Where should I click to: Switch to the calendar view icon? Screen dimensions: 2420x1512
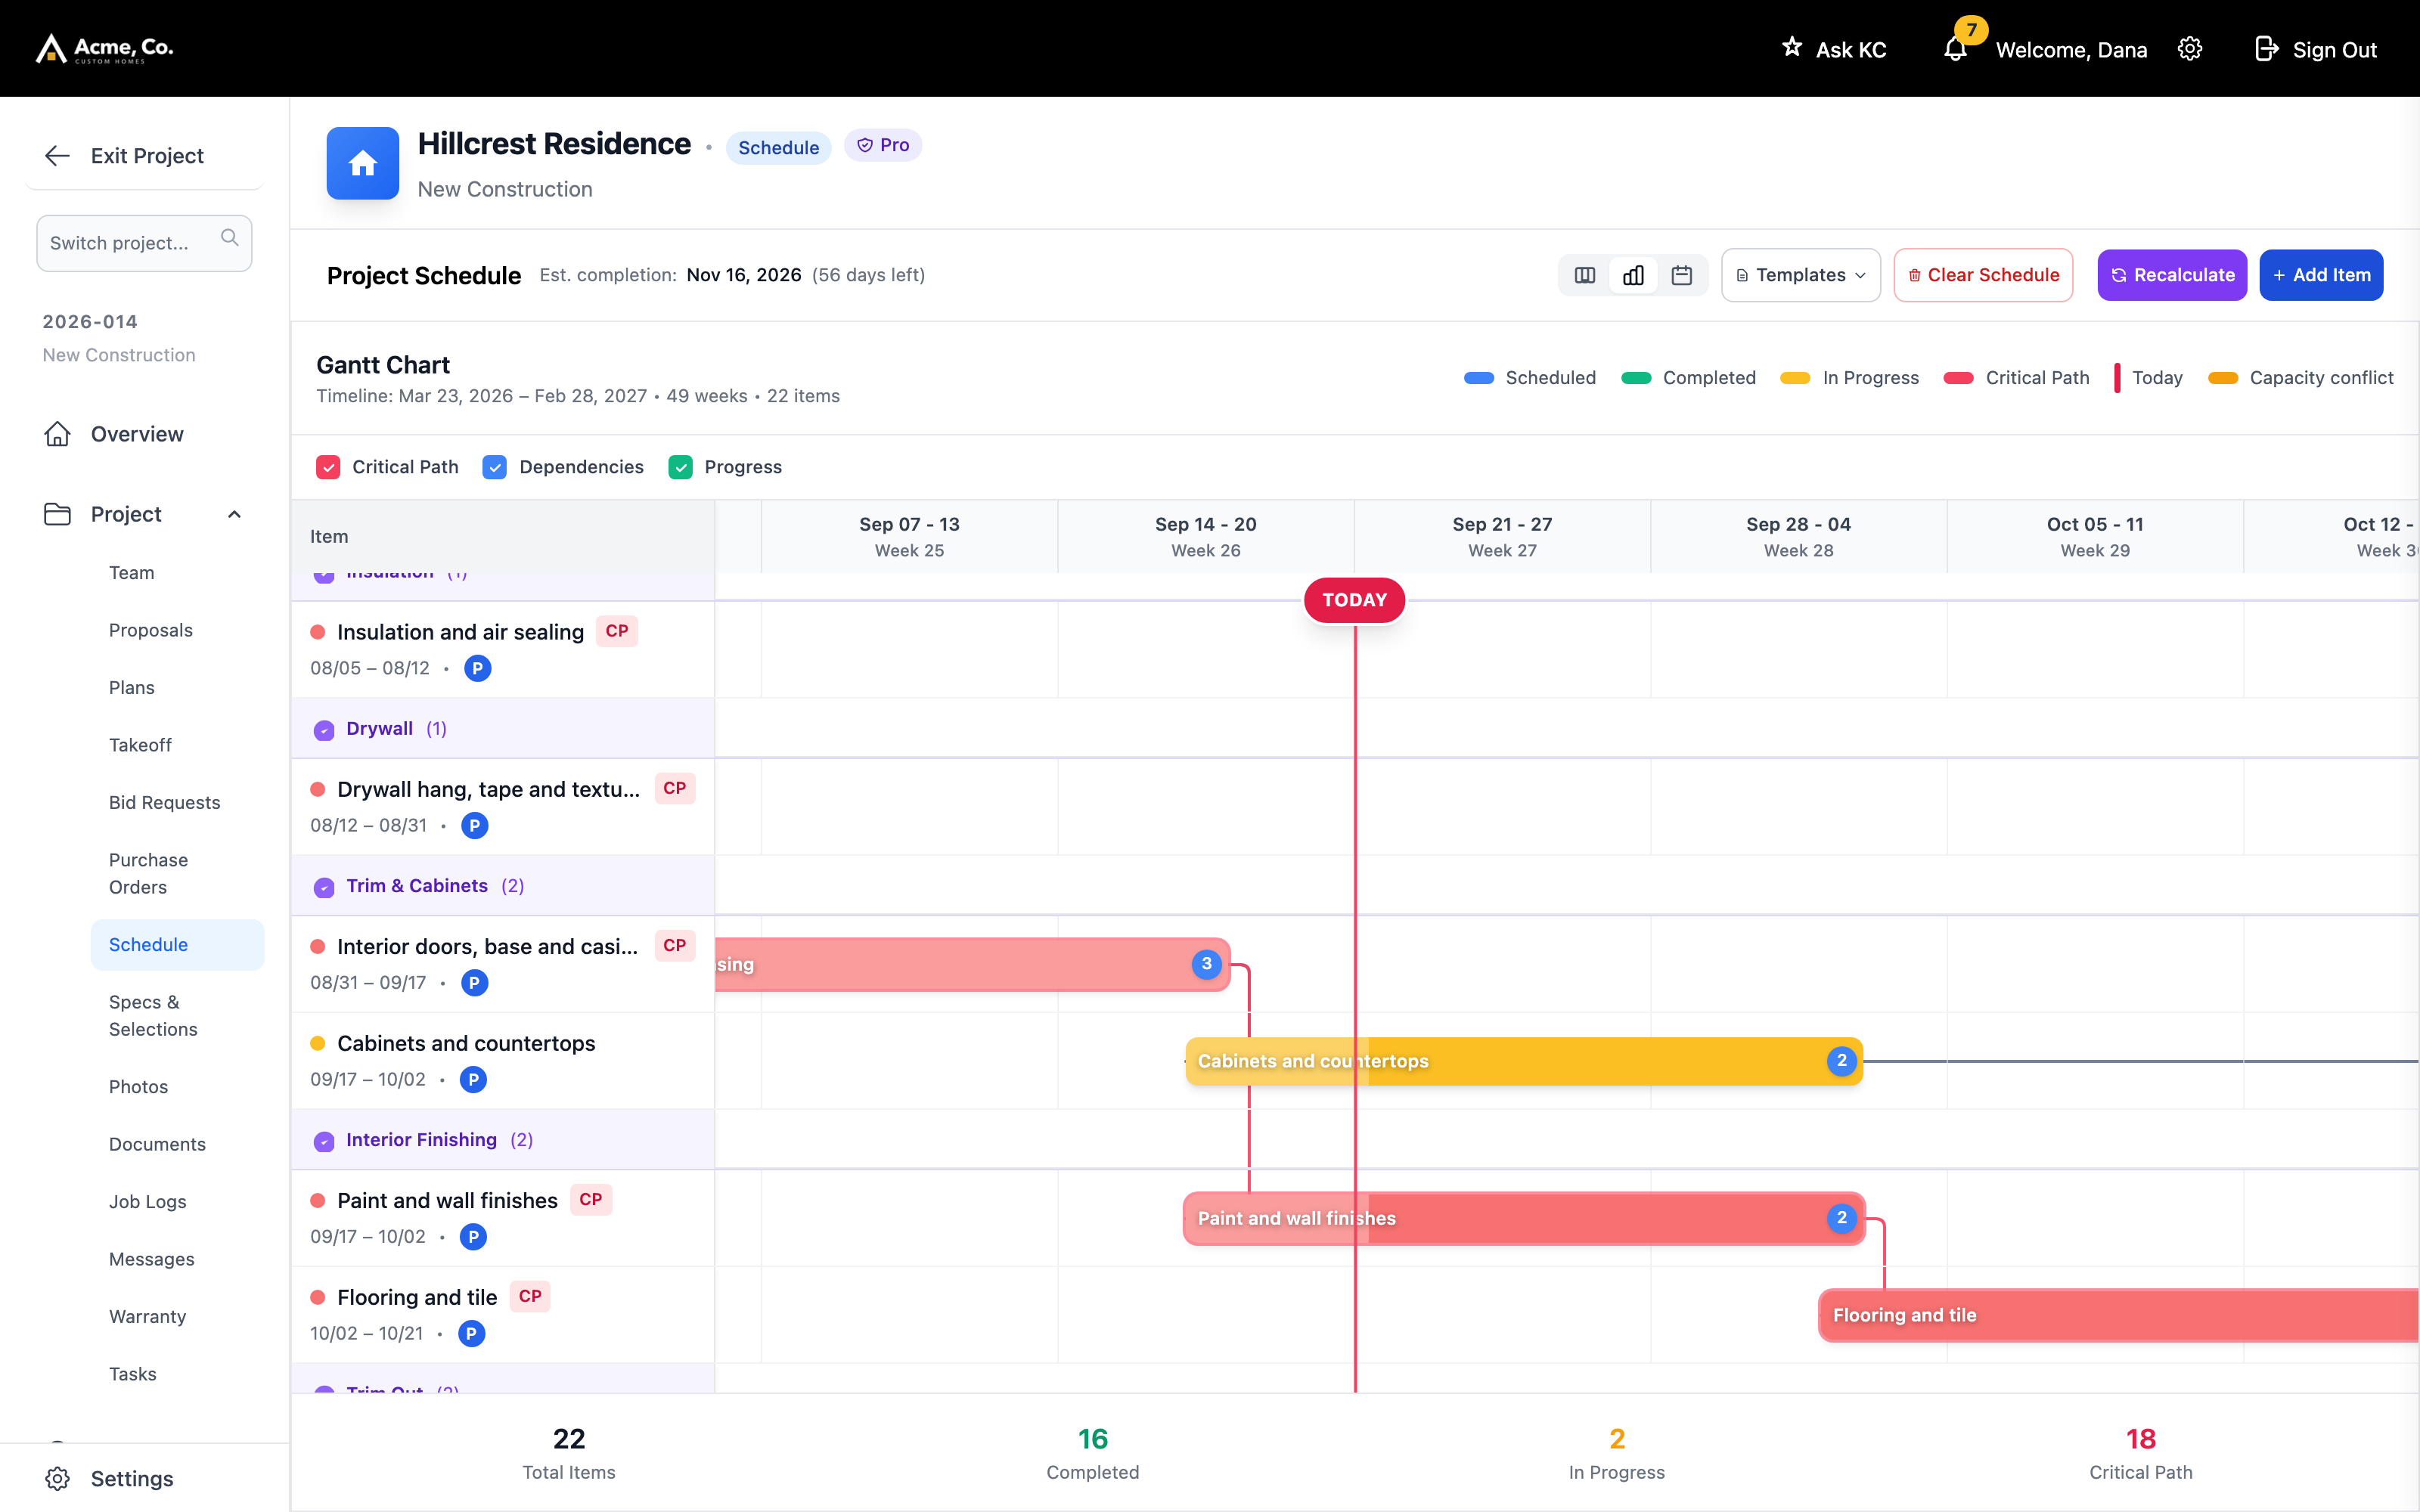[x=1682, y=275]
